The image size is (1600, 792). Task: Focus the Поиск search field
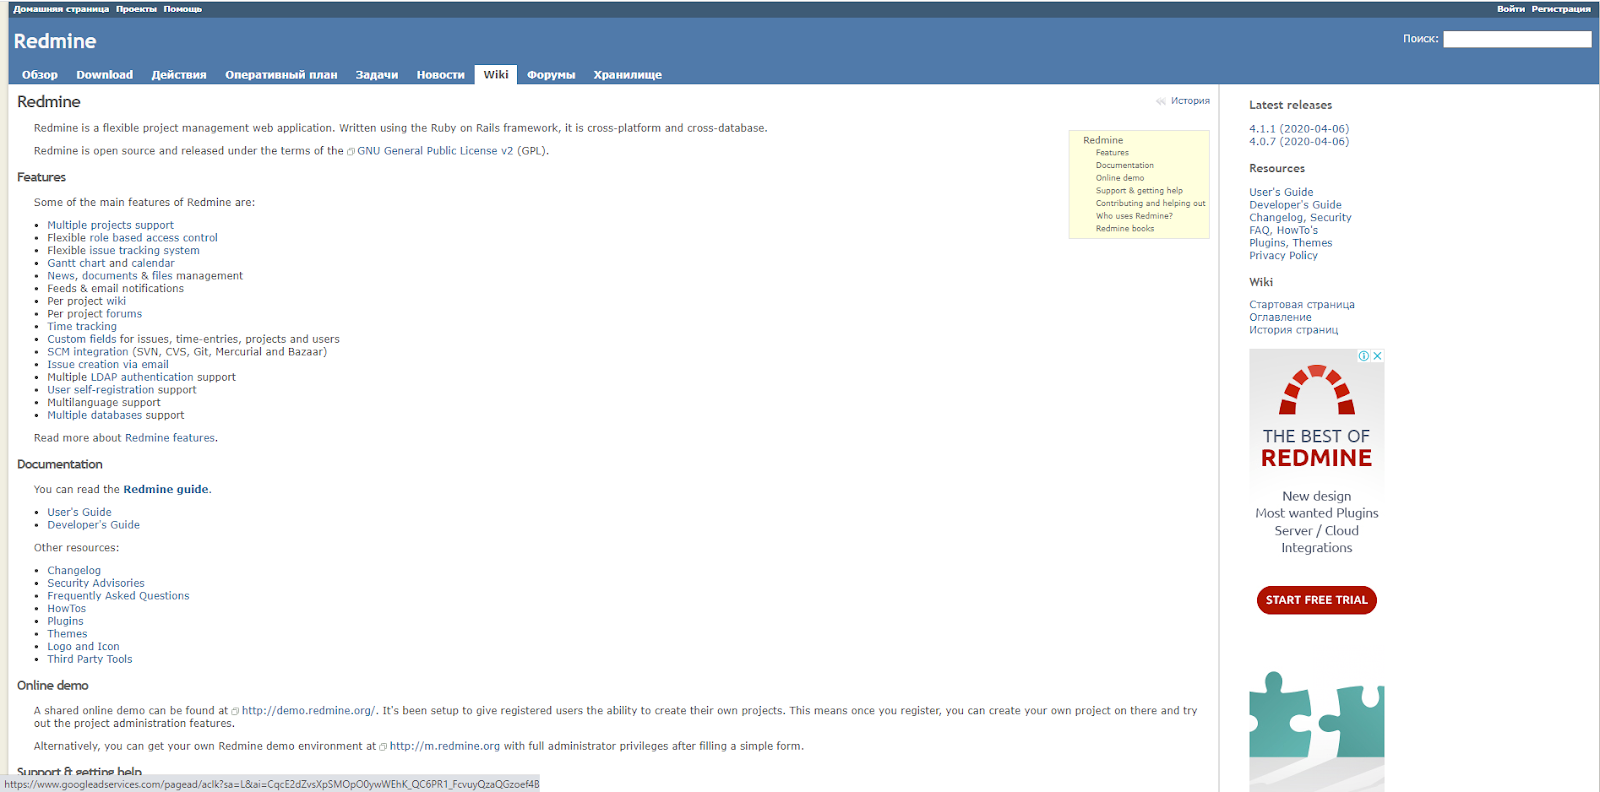coord(1517,39)
